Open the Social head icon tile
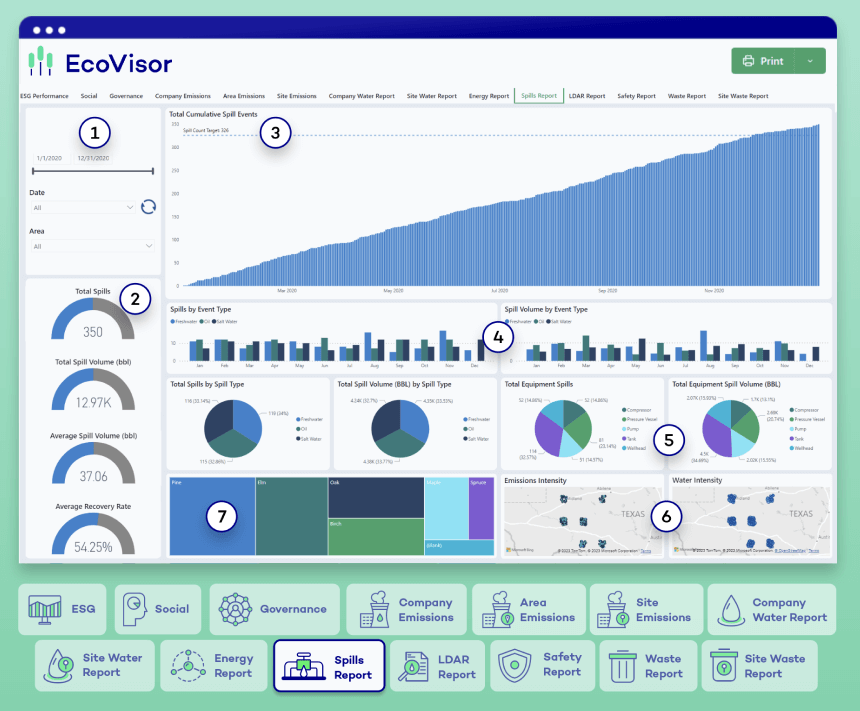860x711 pixels. pyautogui.click(x=135, y=609)
